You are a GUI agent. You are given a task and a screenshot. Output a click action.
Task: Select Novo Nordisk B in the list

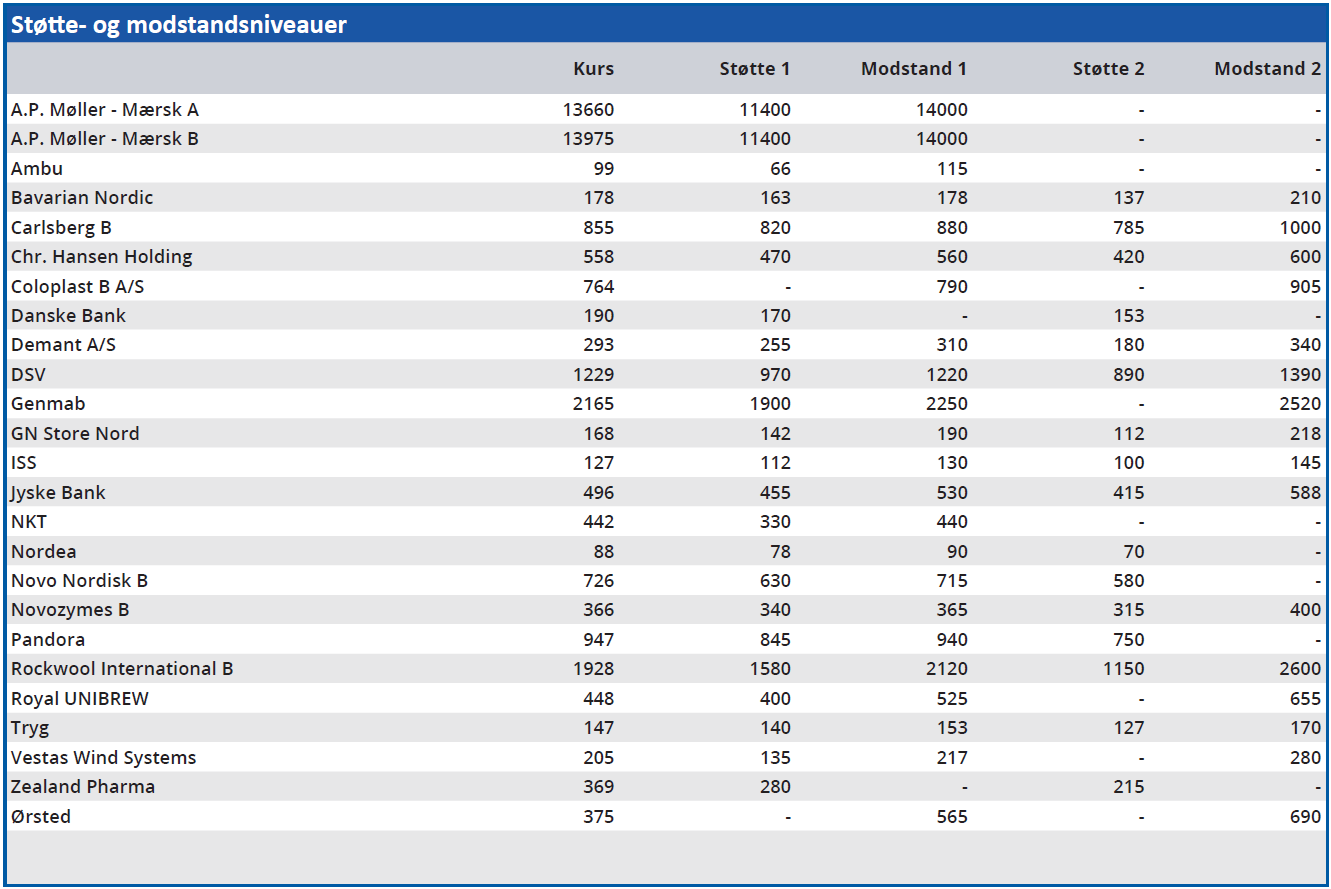click(79, 581)
